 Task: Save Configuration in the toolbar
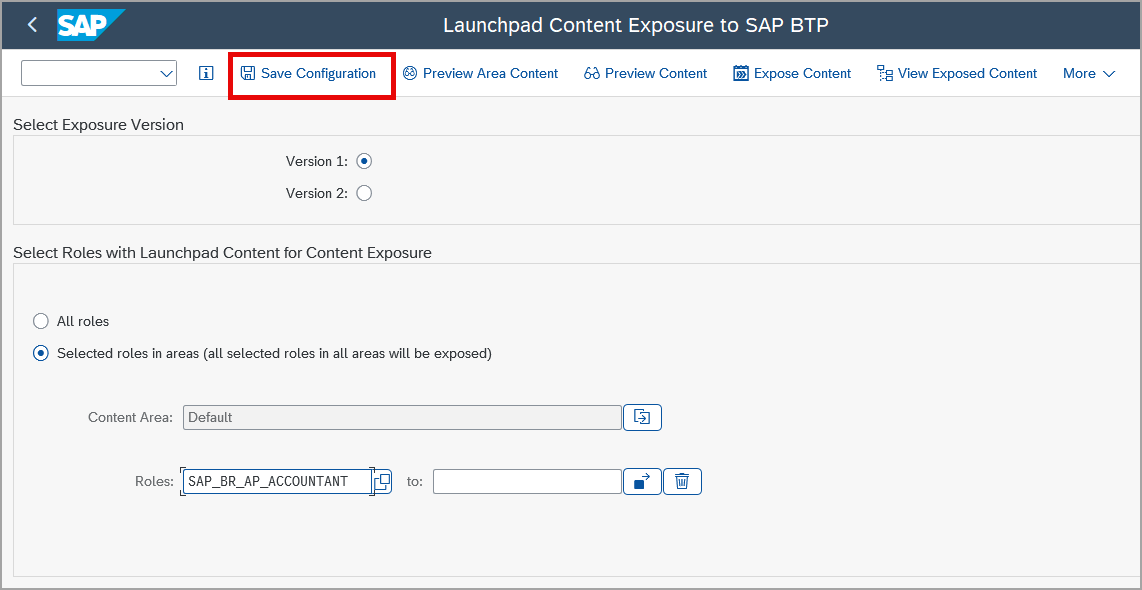coord(309,74)
